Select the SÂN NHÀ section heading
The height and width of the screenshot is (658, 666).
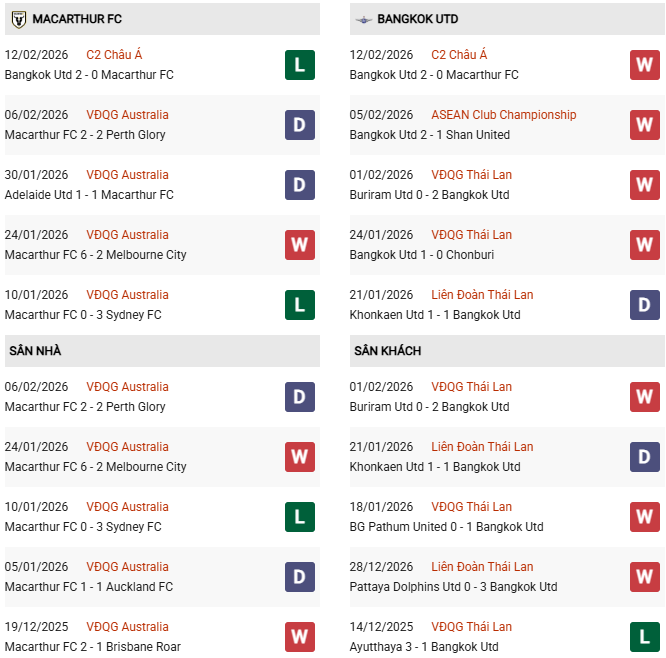tap(36, 351)
